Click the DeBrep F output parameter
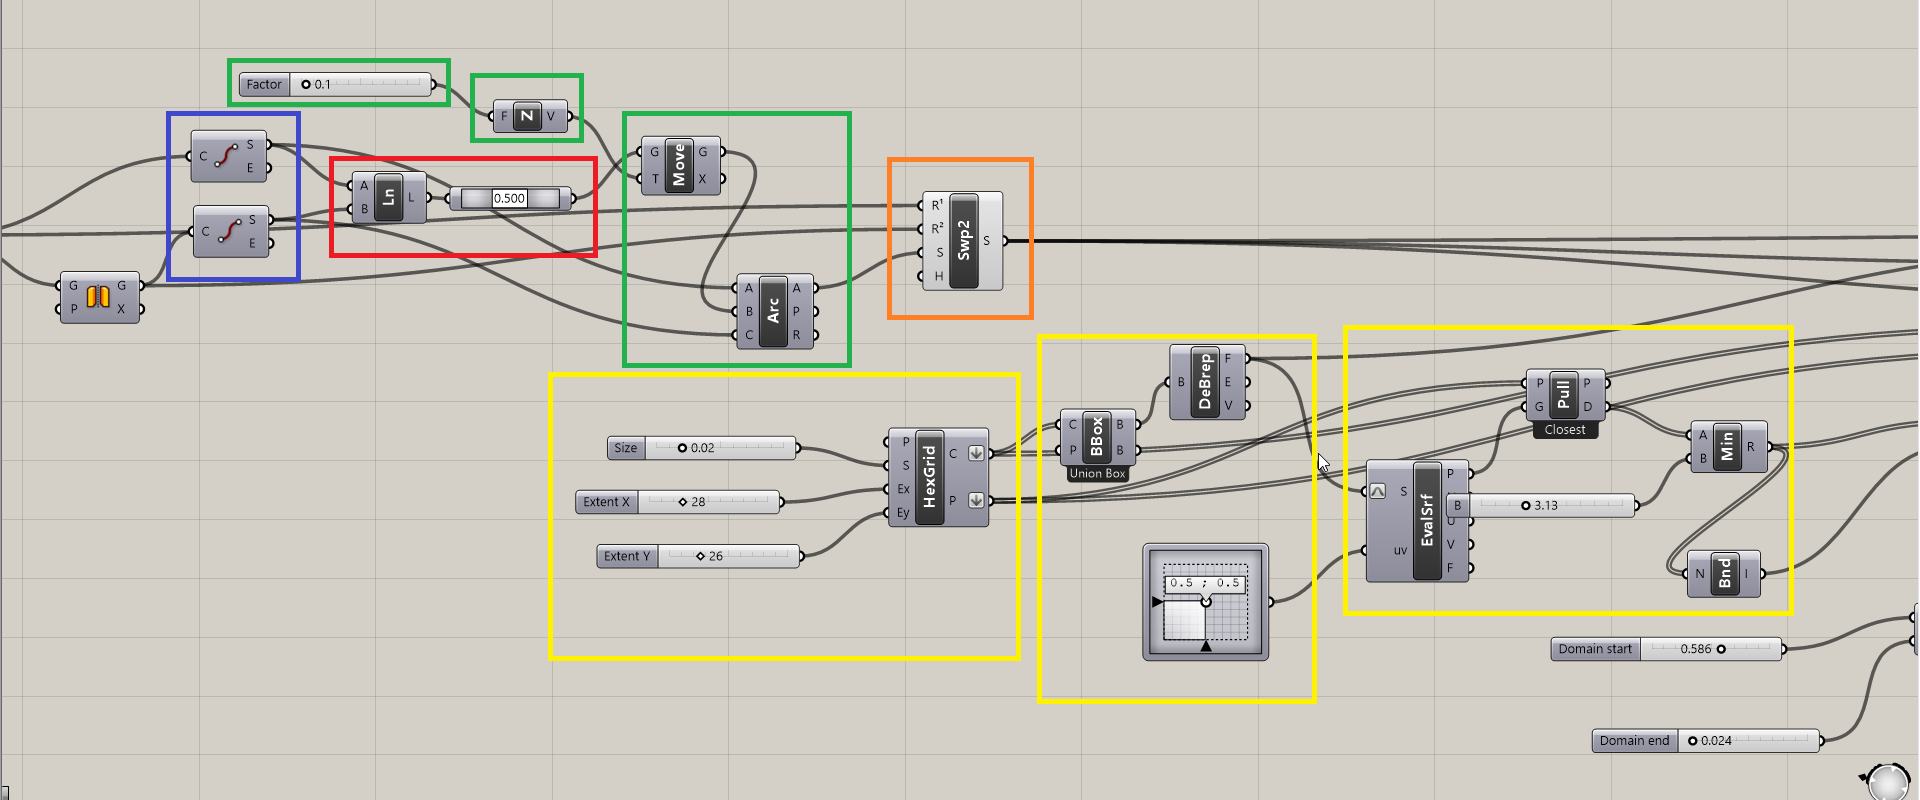Image resolution: width=1920 pixels, height=800 pixels. tap(1228, 358)
